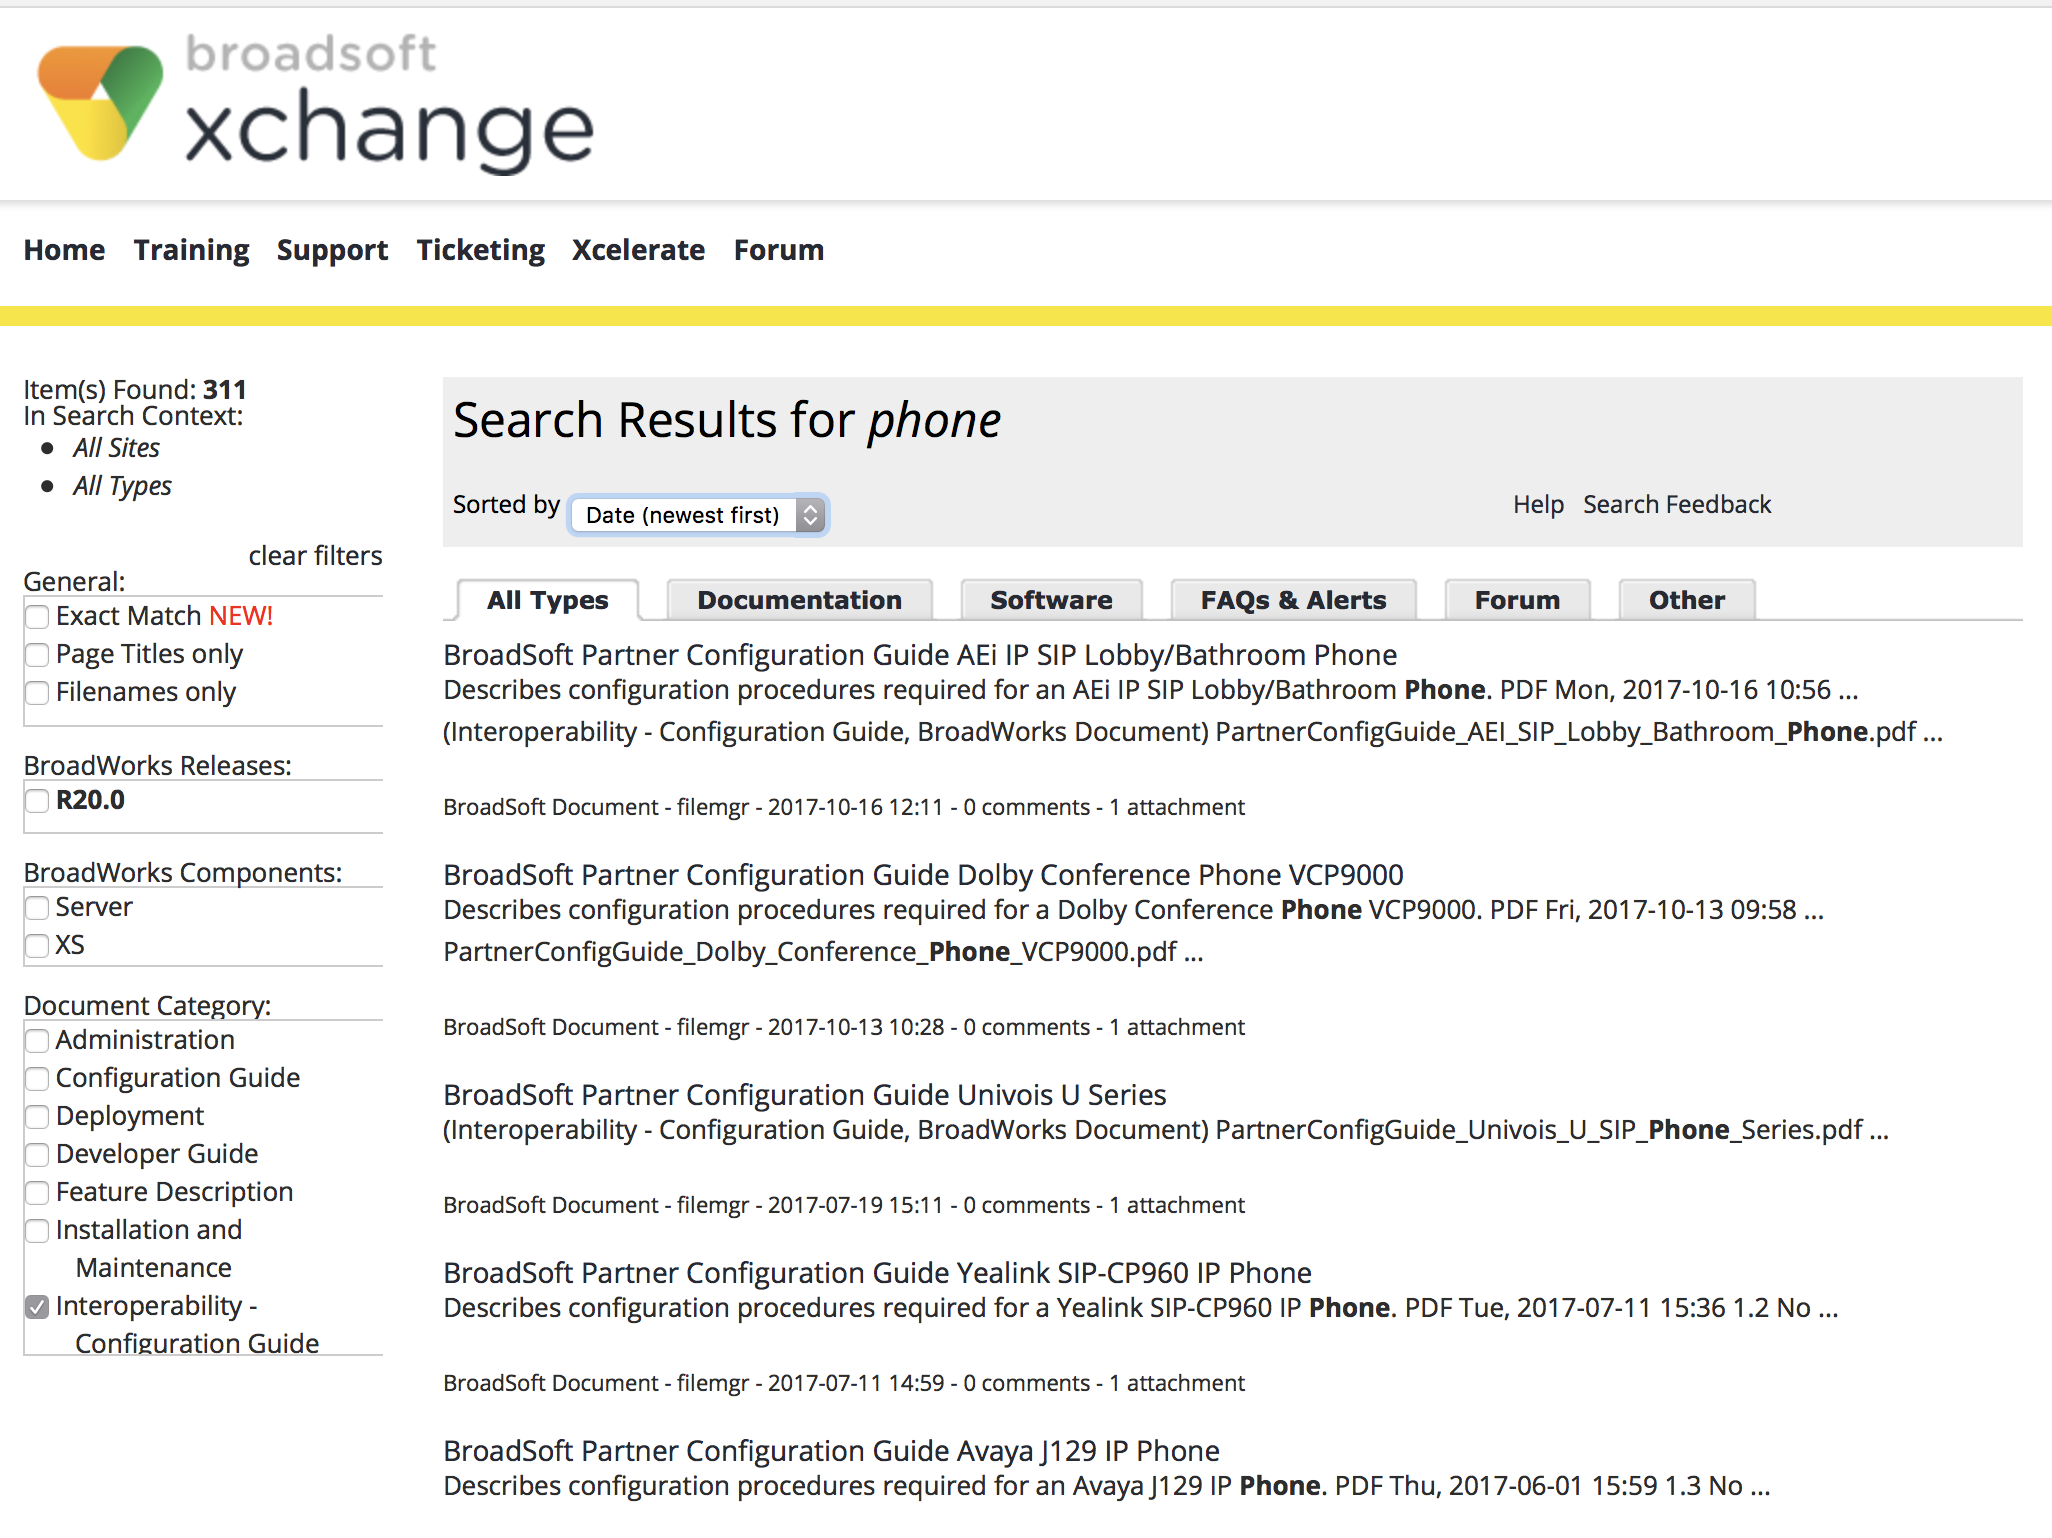Switch to the Software tab
Screen dimensions: 2052x1538
[x=1051, y=600]
